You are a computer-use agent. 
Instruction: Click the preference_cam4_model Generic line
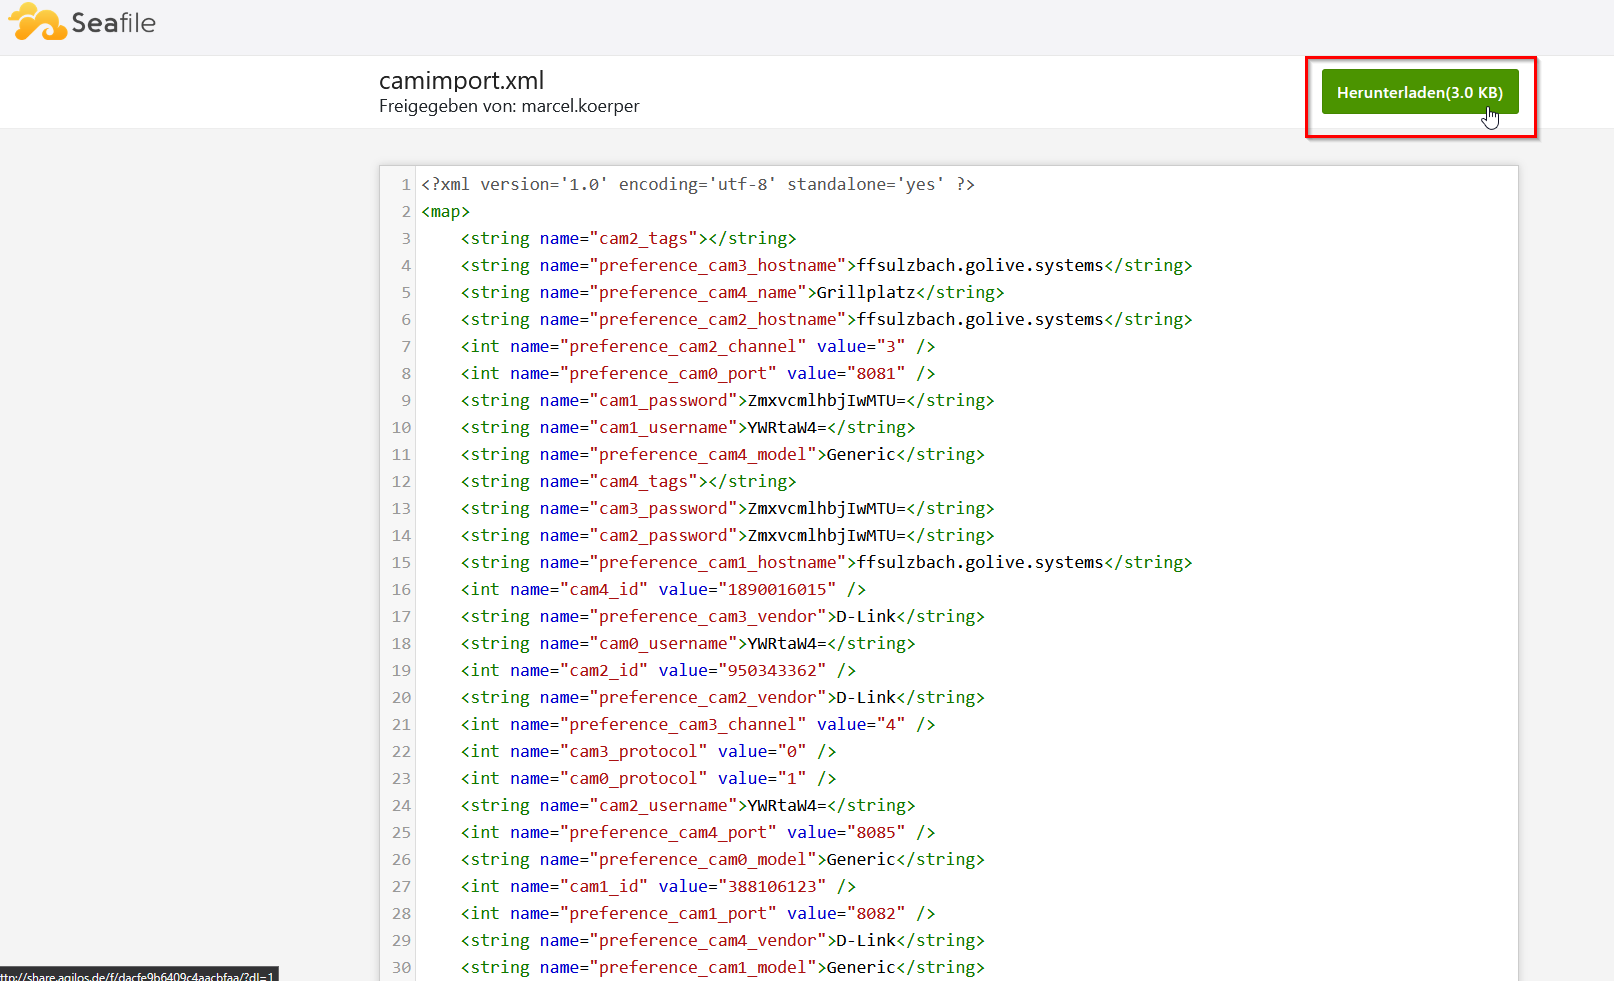coord(722,454)
